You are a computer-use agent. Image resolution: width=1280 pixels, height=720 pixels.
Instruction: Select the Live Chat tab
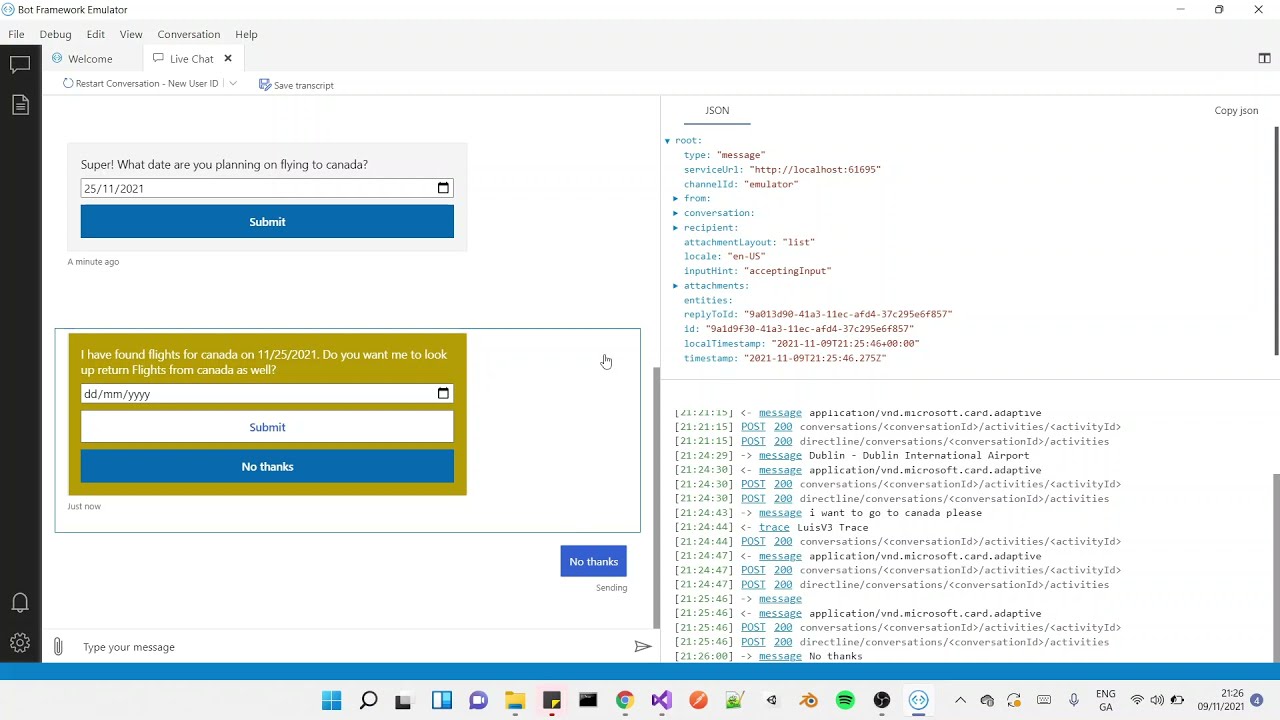click(x=191, y=59)
